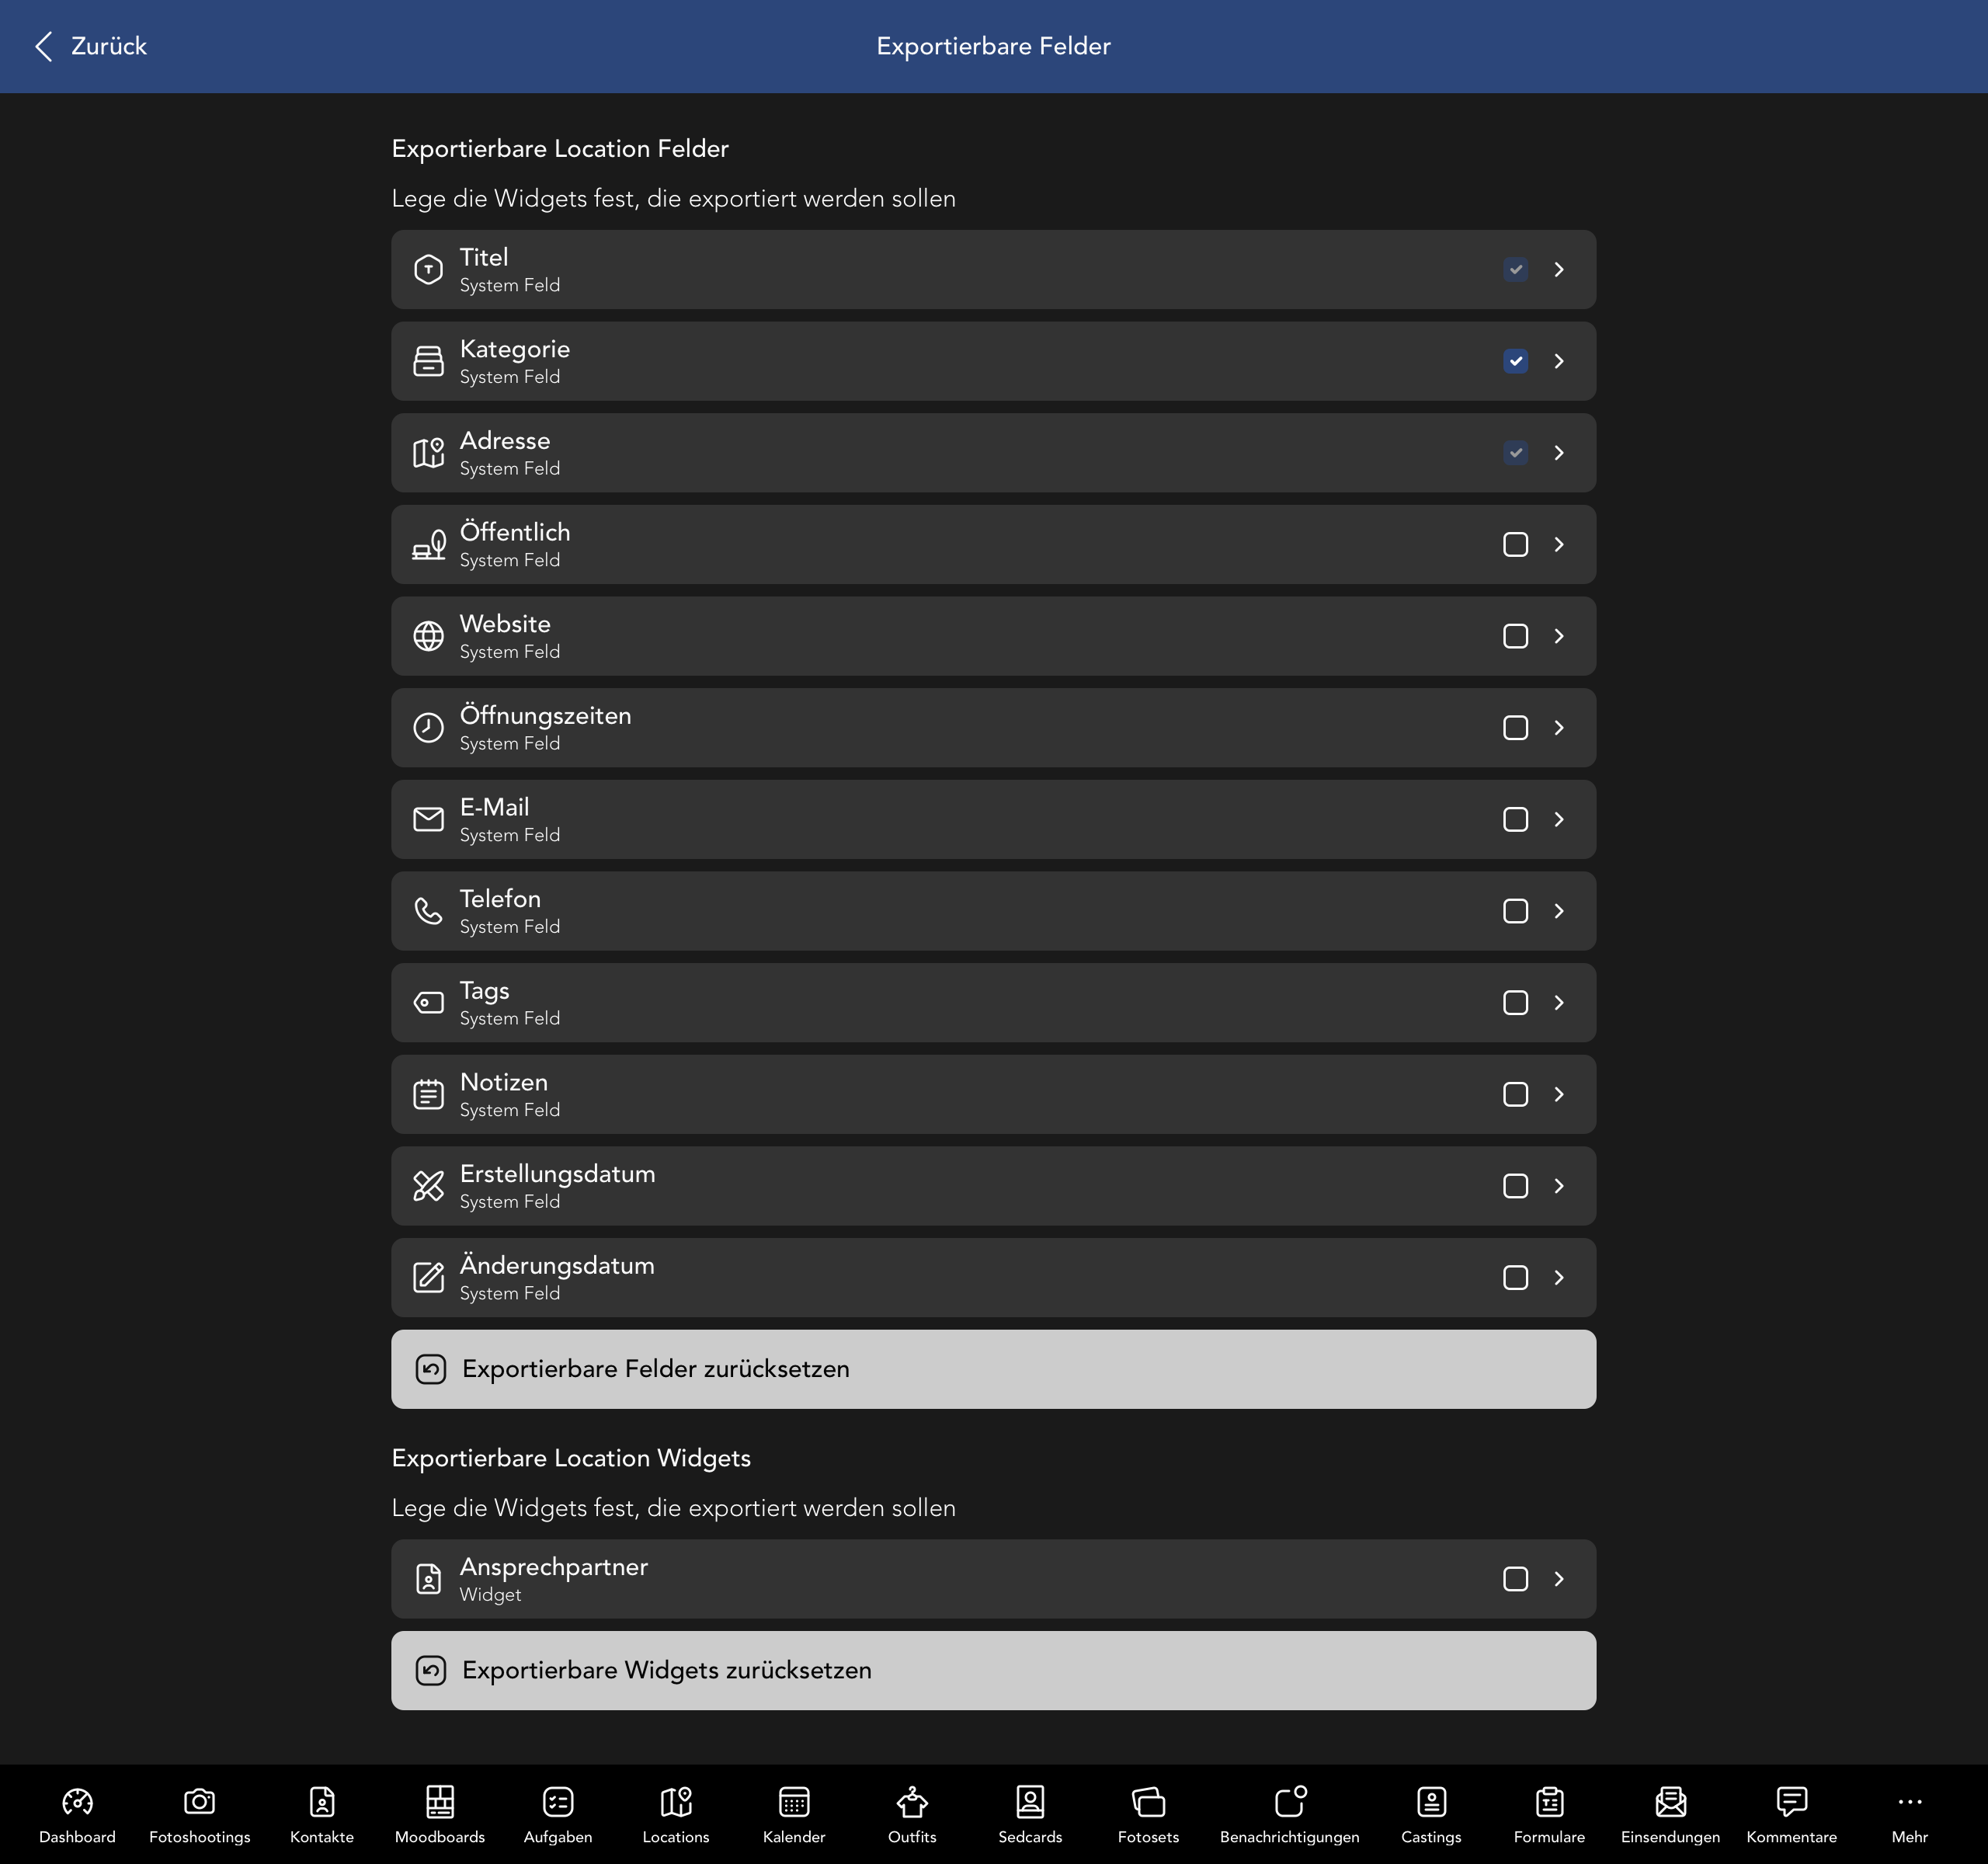The height and width of the screenshot is (1864, 1988).
Task: Go back via Zurück label
Action: tap(109, 46)
